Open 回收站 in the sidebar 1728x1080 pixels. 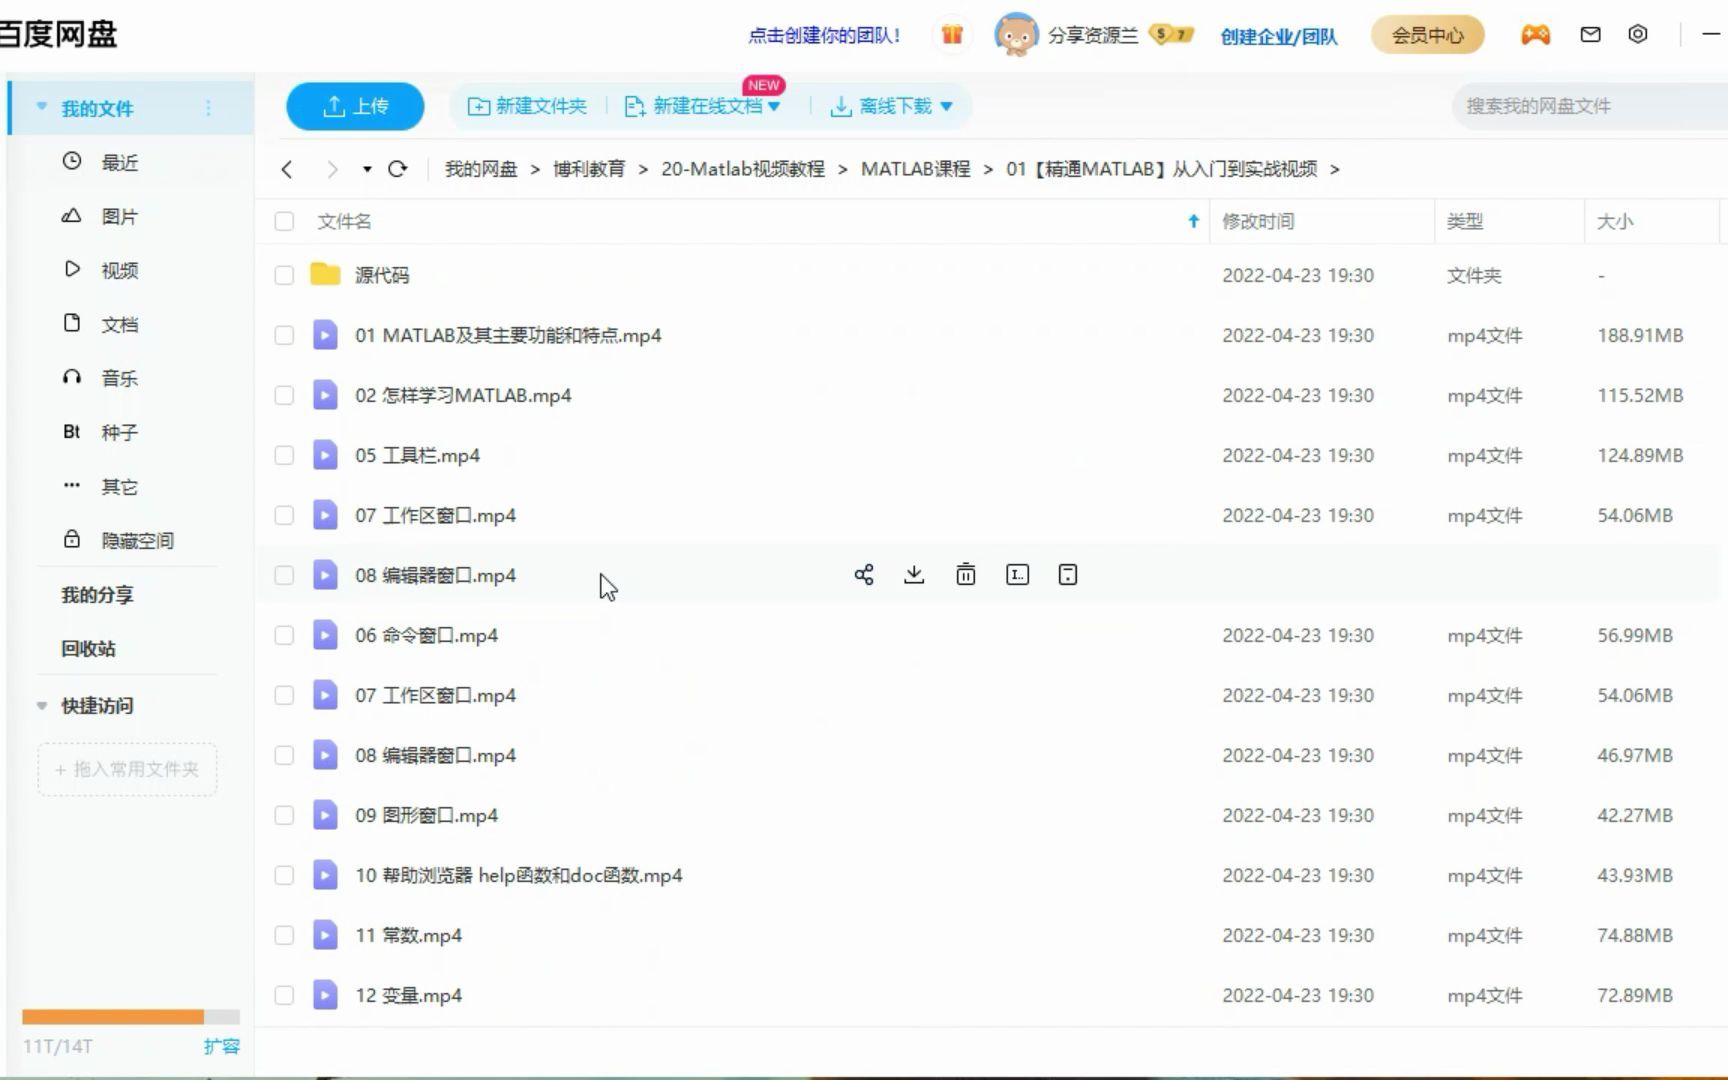pos(88,648)
